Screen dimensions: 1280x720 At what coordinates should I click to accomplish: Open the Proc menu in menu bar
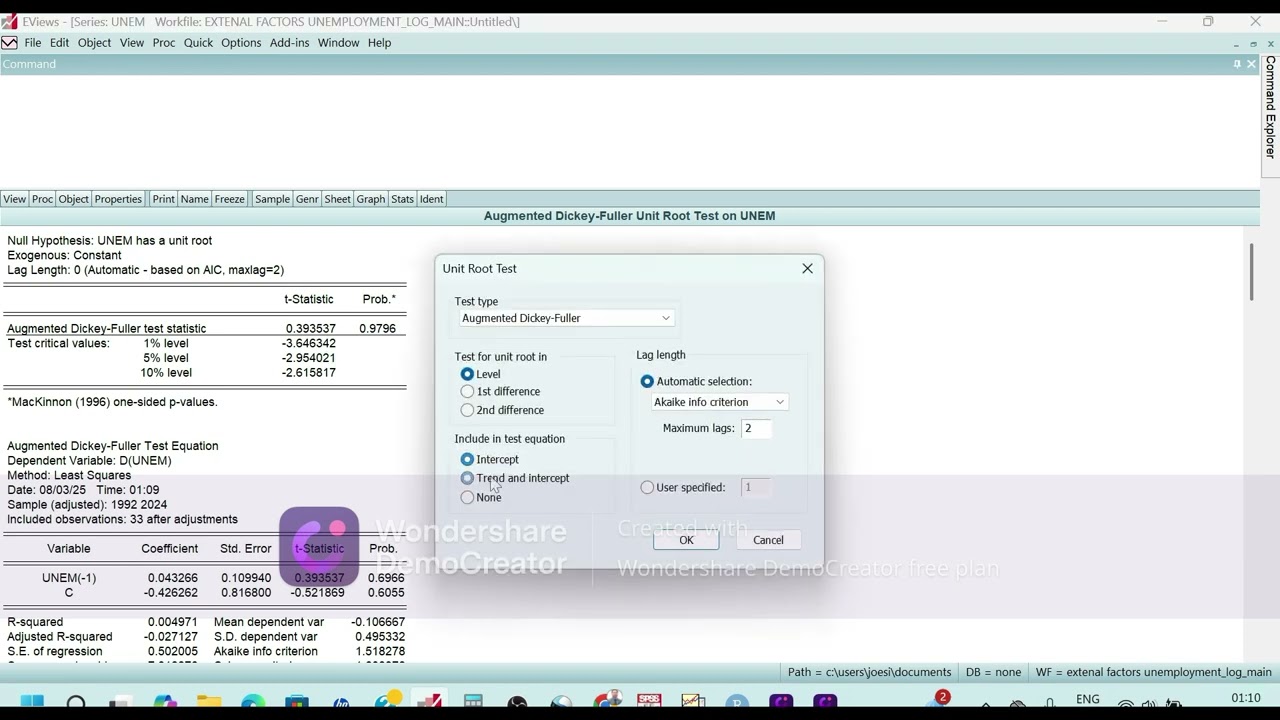[x=164, y=43]
